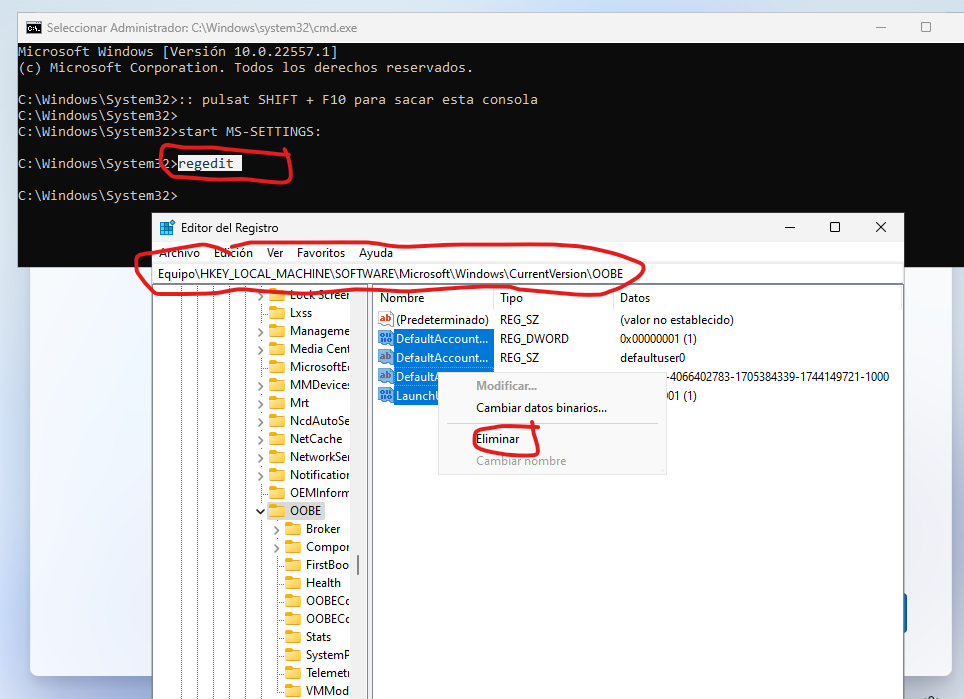Select the LaunchU... DWORD value icon
964x699 pixels.
[x=386, y=396]
